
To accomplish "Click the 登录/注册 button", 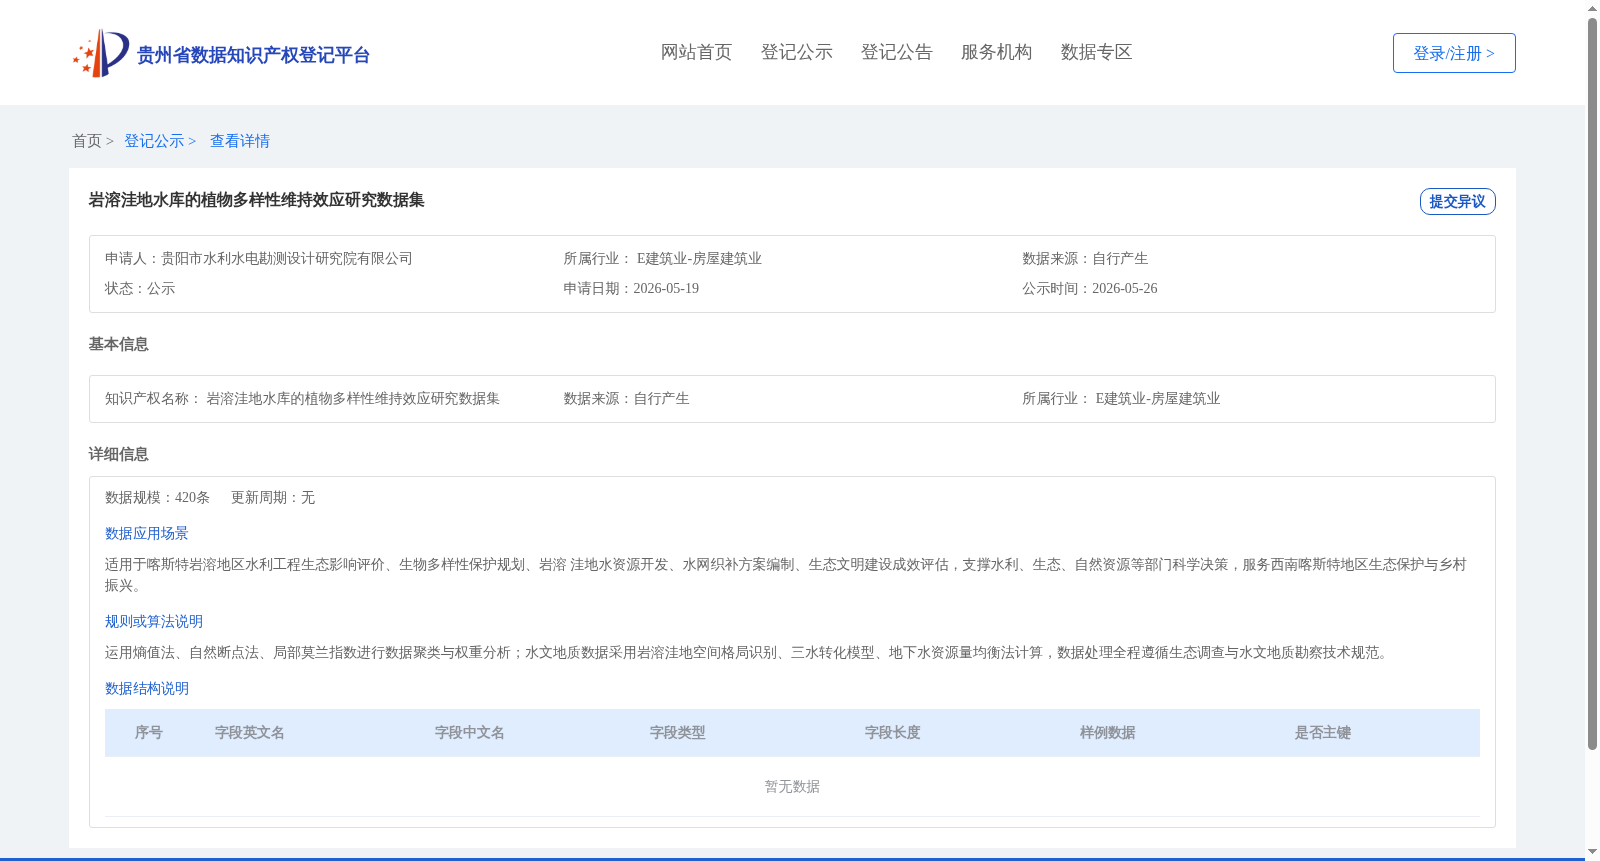I will (1454, 53).
